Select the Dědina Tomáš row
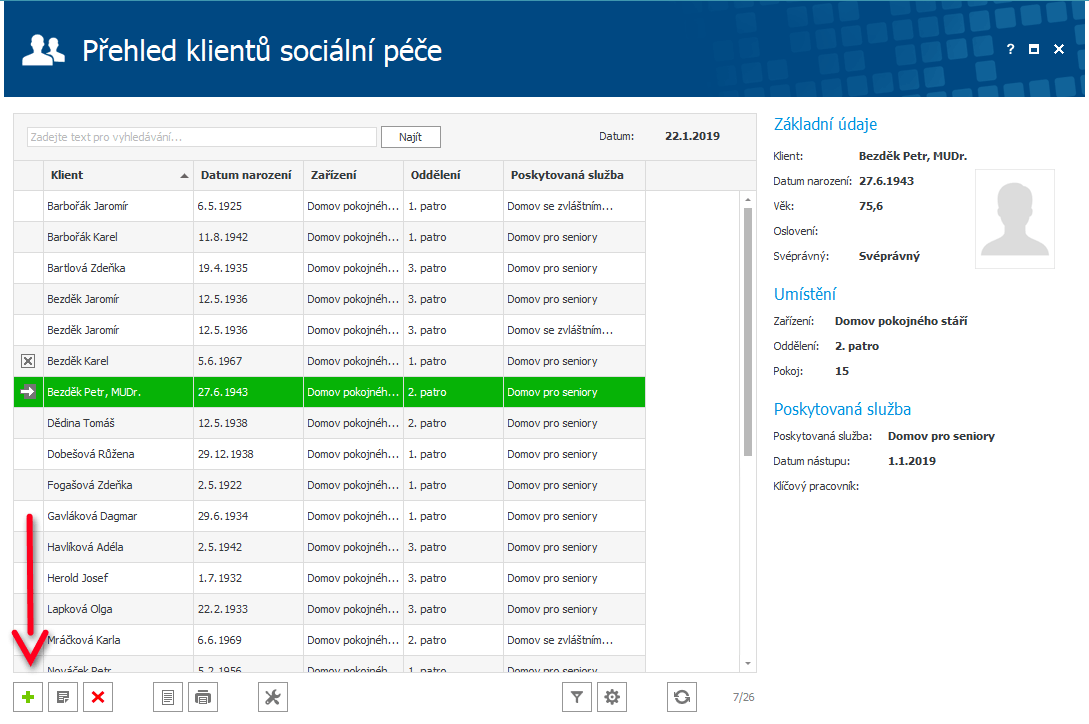This screenshot has width=1089, height=724. (329, 423)
